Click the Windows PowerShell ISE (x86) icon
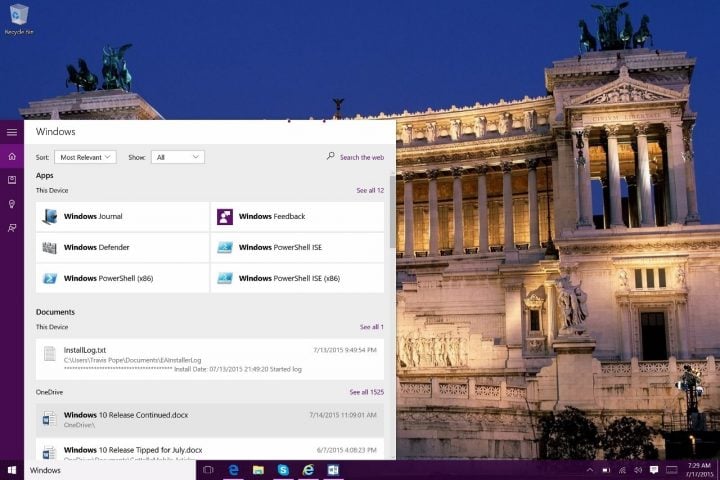Image resolution: width=720 pixels, height=480 pixels. tap(225, 278)
